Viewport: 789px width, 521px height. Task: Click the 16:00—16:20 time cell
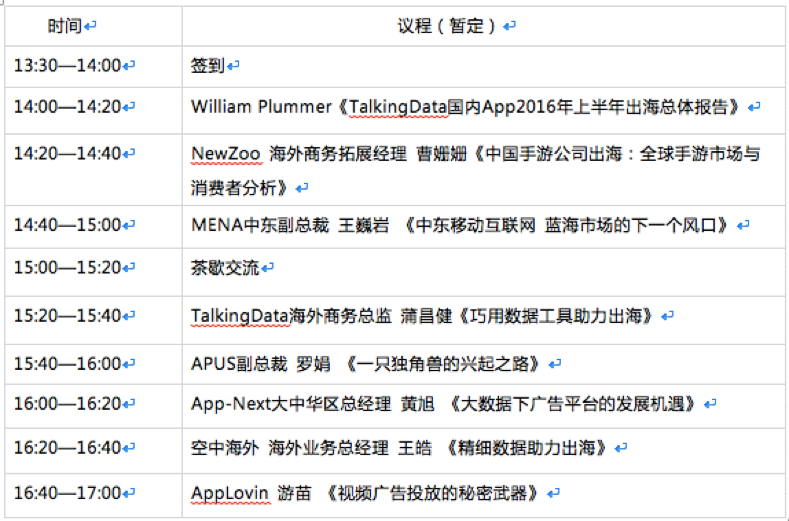(x=68, y=404)
